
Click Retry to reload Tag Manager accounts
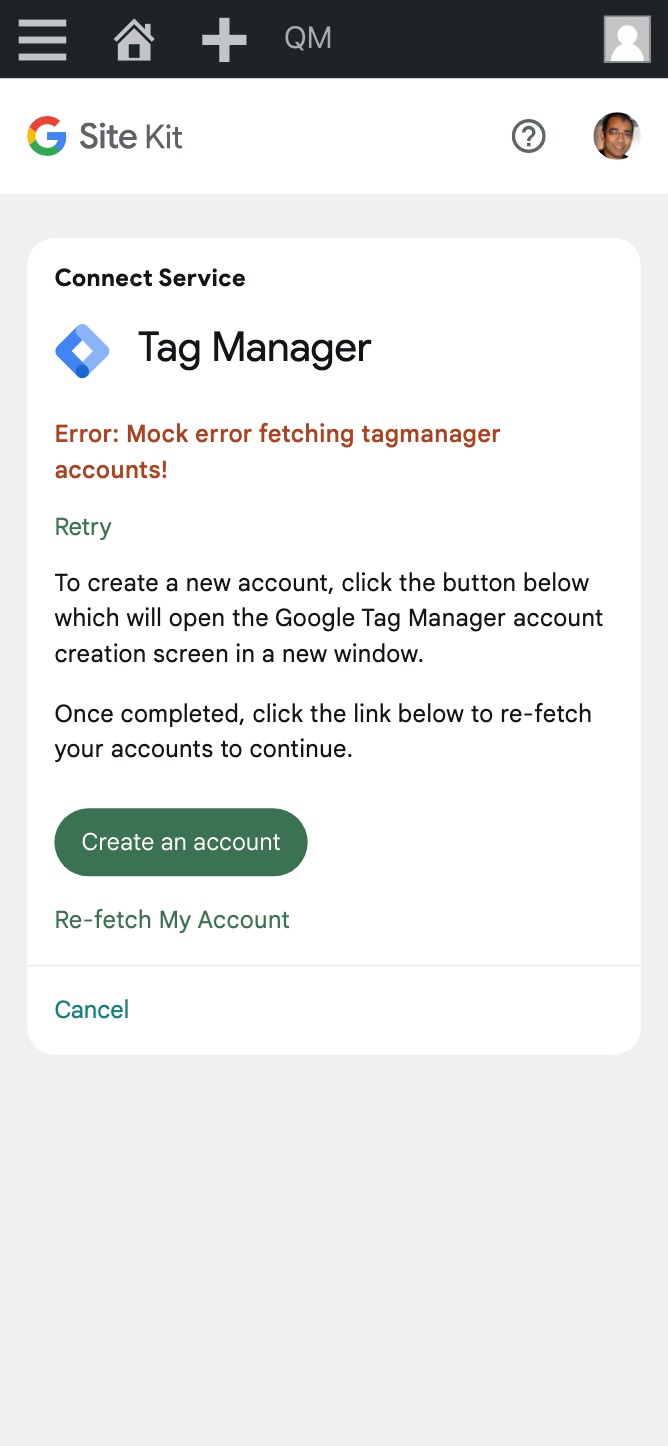tap(82, 527)
